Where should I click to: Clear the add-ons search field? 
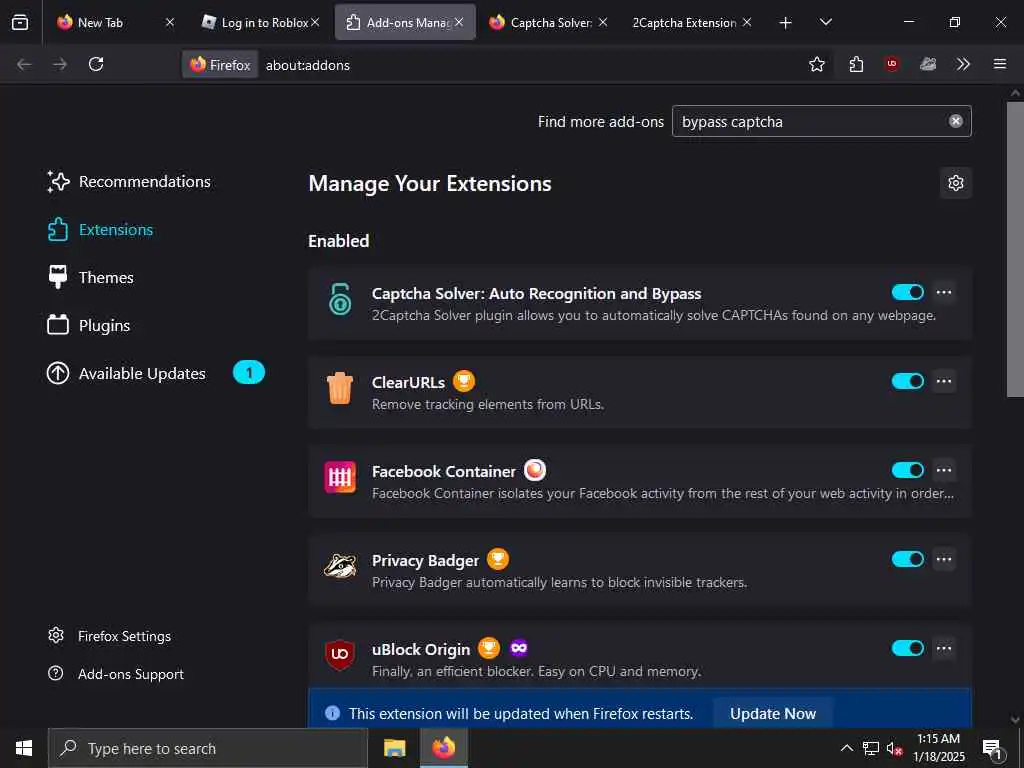[955, 121]
